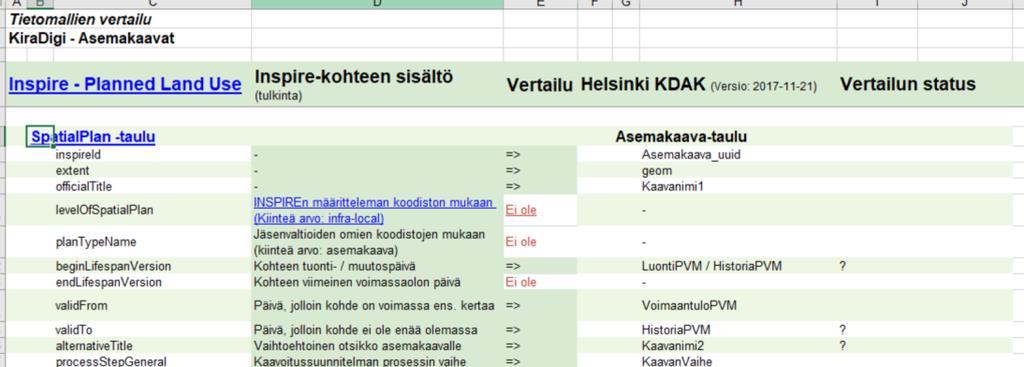Select the 'processStepGeneral' cell
The height and width of the screenshot is (367, 1024).
pos(111,361)
